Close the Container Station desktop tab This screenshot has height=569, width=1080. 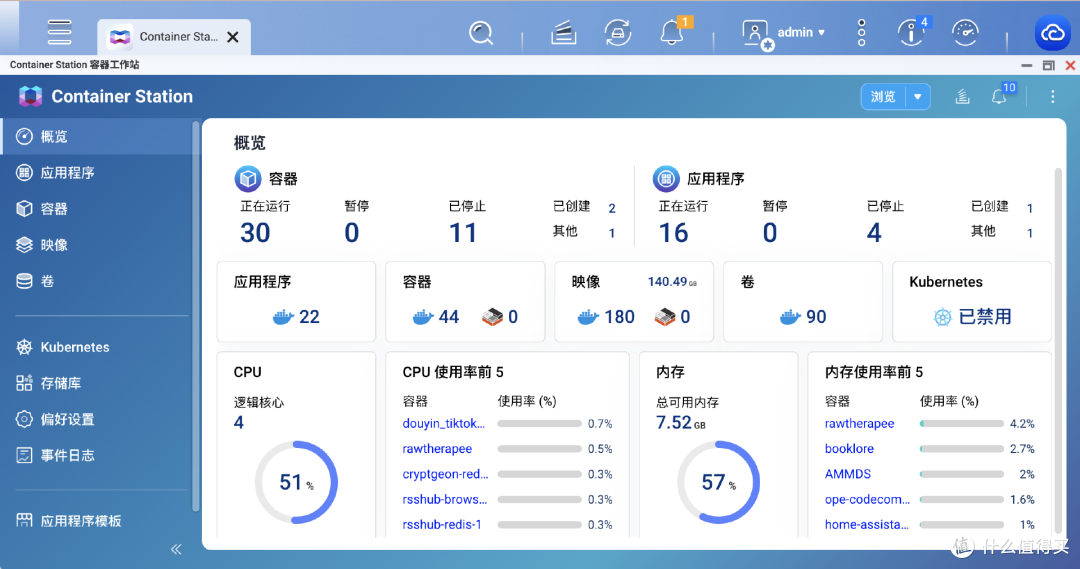click(x=233, y=37)
